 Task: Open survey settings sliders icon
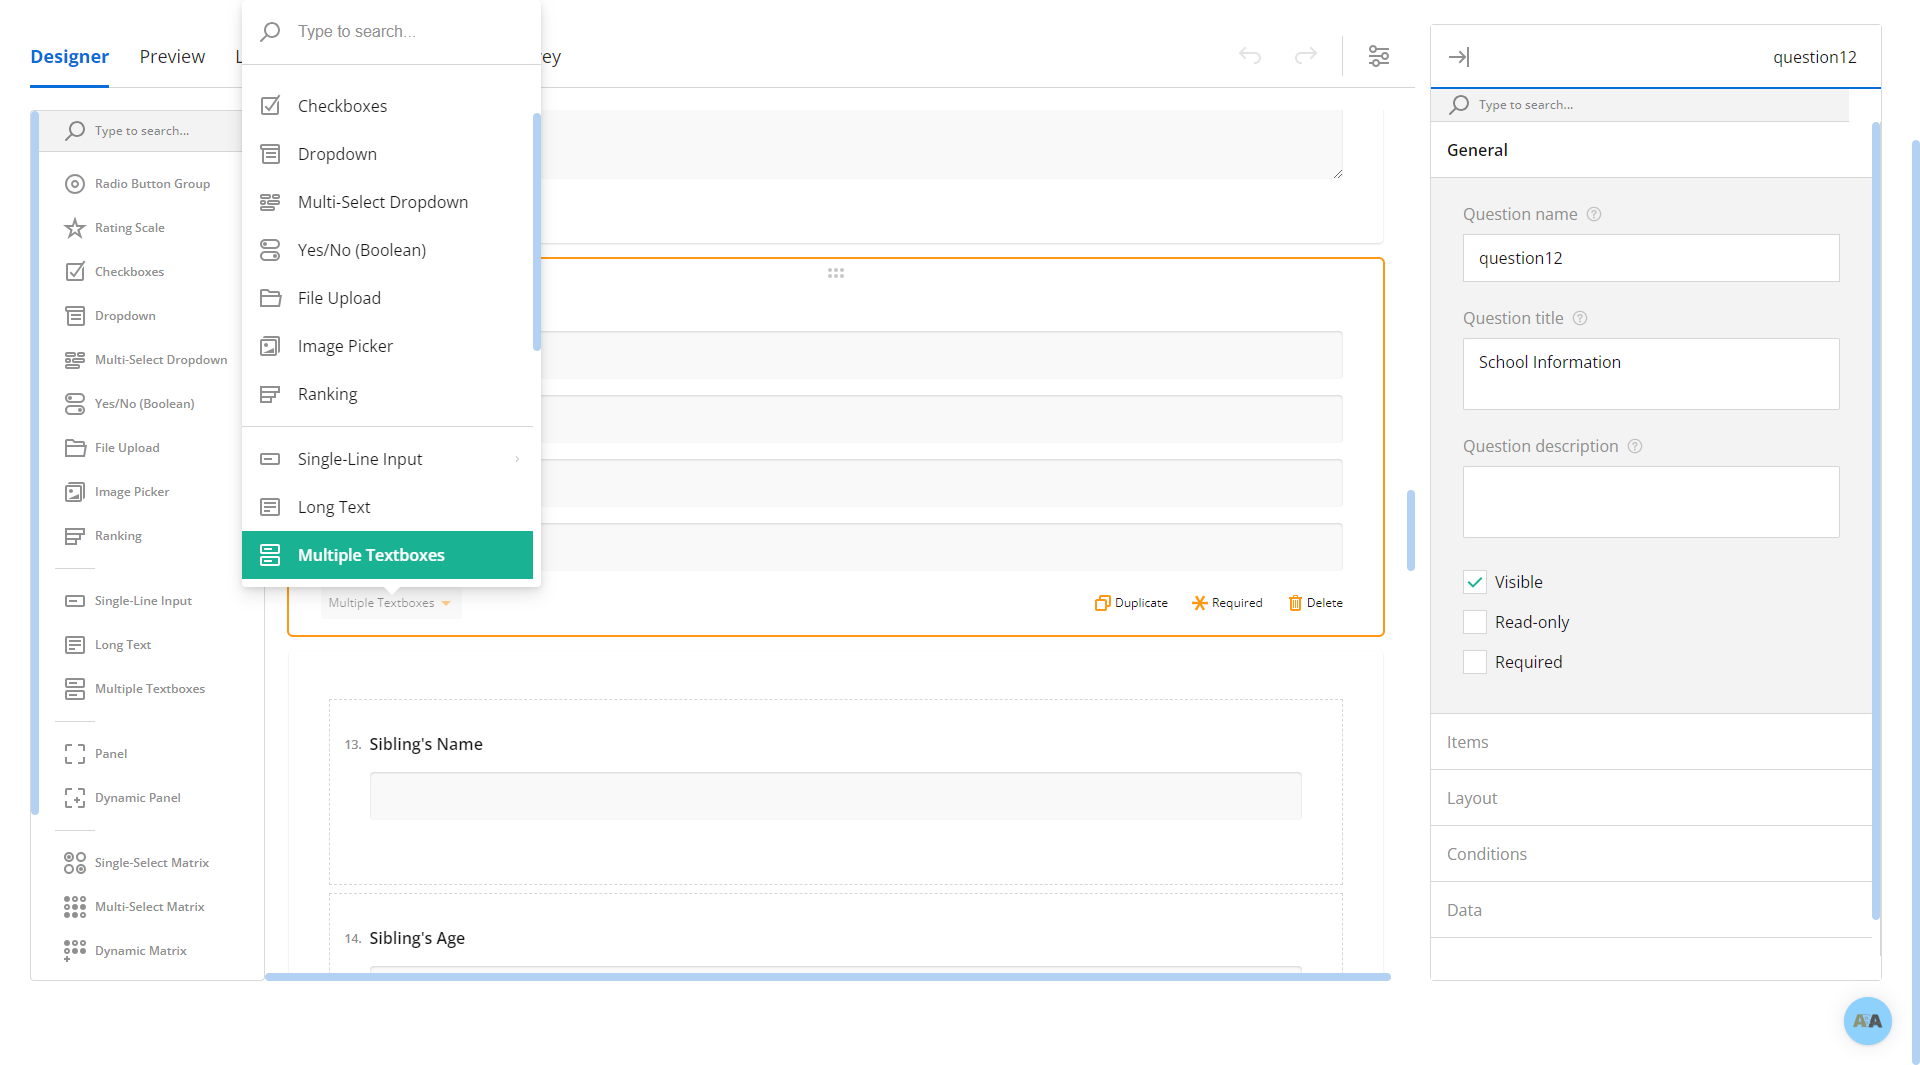coord(1379,56)
